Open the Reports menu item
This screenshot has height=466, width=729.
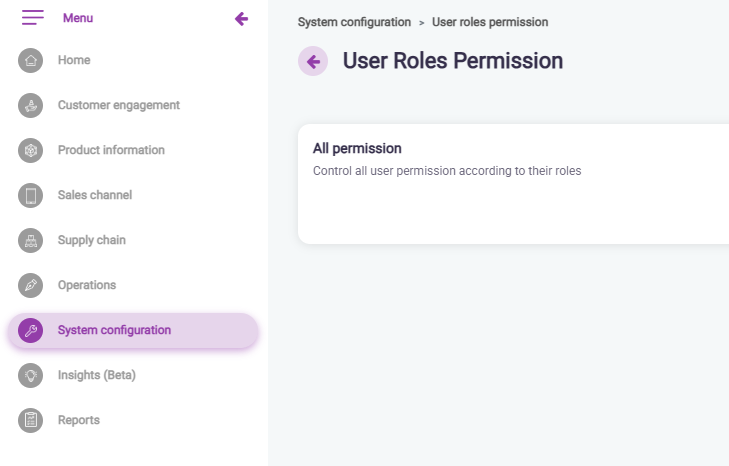[x=78, y=420]
